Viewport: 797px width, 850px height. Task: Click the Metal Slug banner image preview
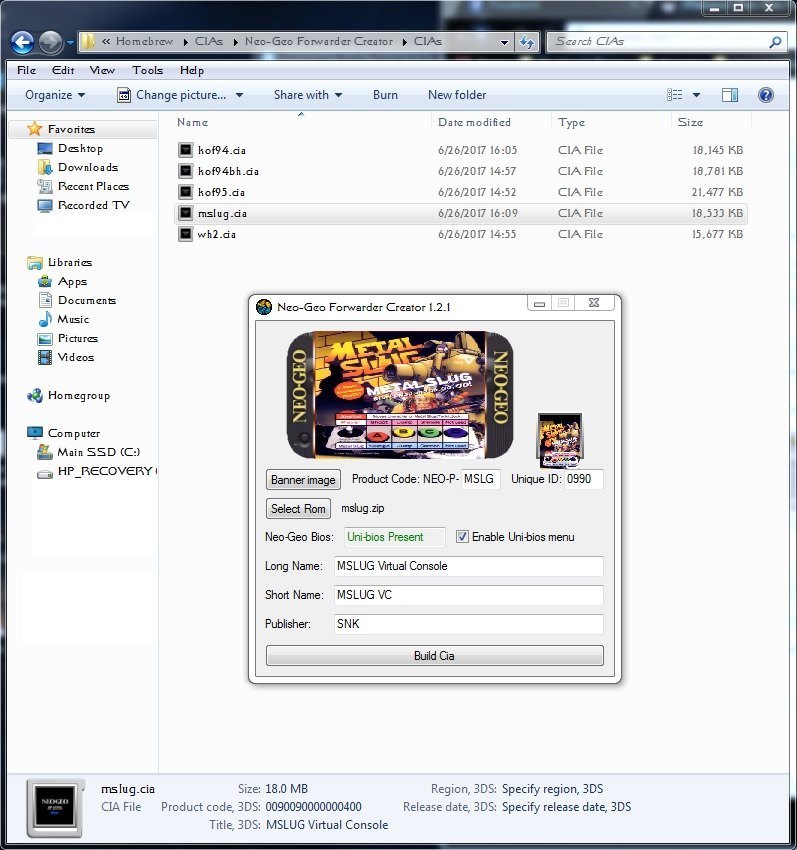pyautogui.click(x=400, y=395)
